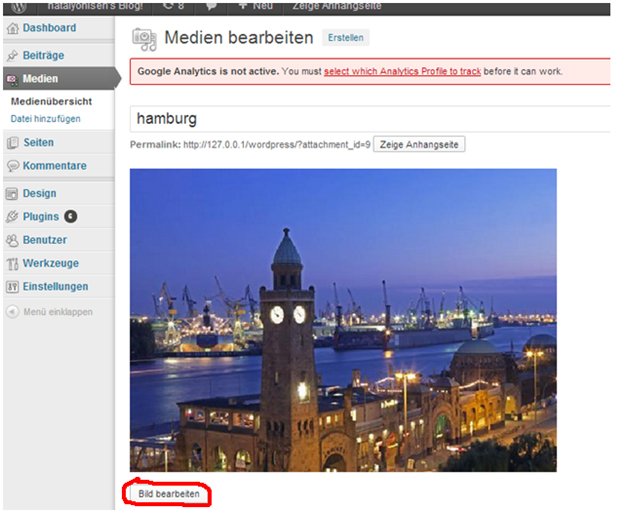Screen dimensions: 627x514
Task: Collapse sidebar via Menü einklappen arrow
Action: coord(12,312)
